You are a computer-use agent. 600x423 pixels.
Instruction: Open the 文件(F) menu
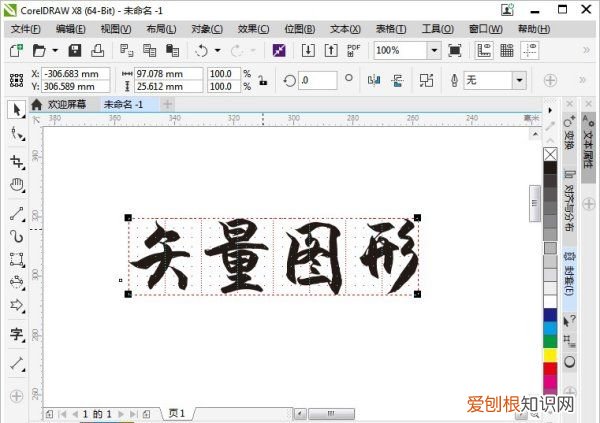[26, 29]
